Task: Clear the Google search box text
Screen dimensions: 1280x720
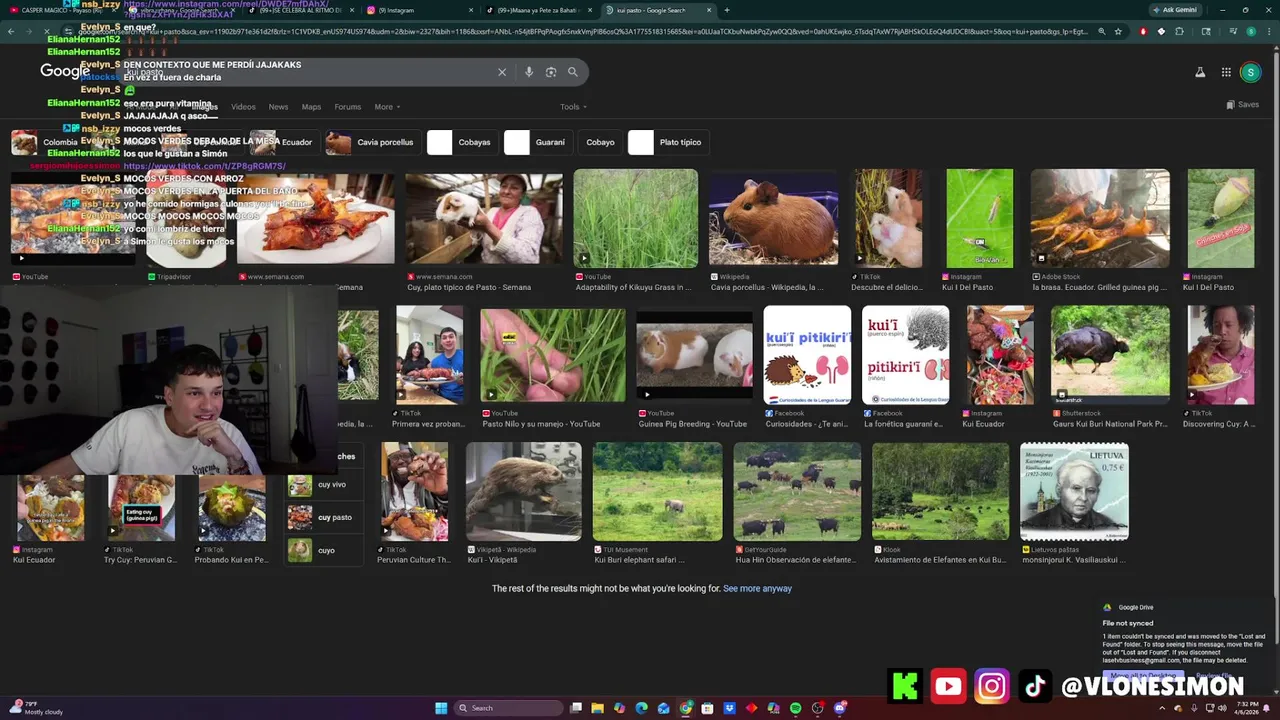Action: pos(502,72)
